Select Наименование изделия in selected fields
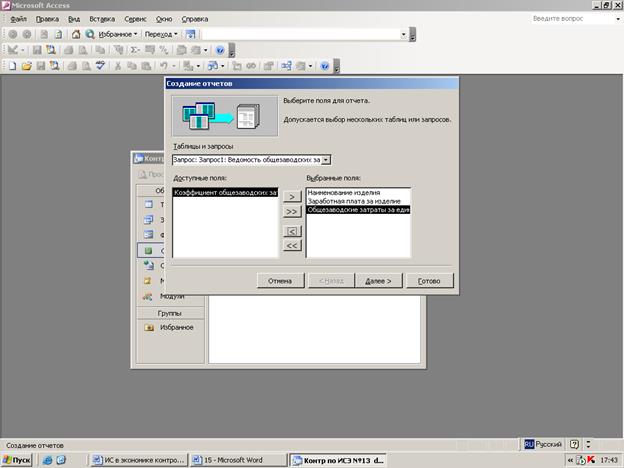Screen dimensions: 624x468 [x=344, y=193]
